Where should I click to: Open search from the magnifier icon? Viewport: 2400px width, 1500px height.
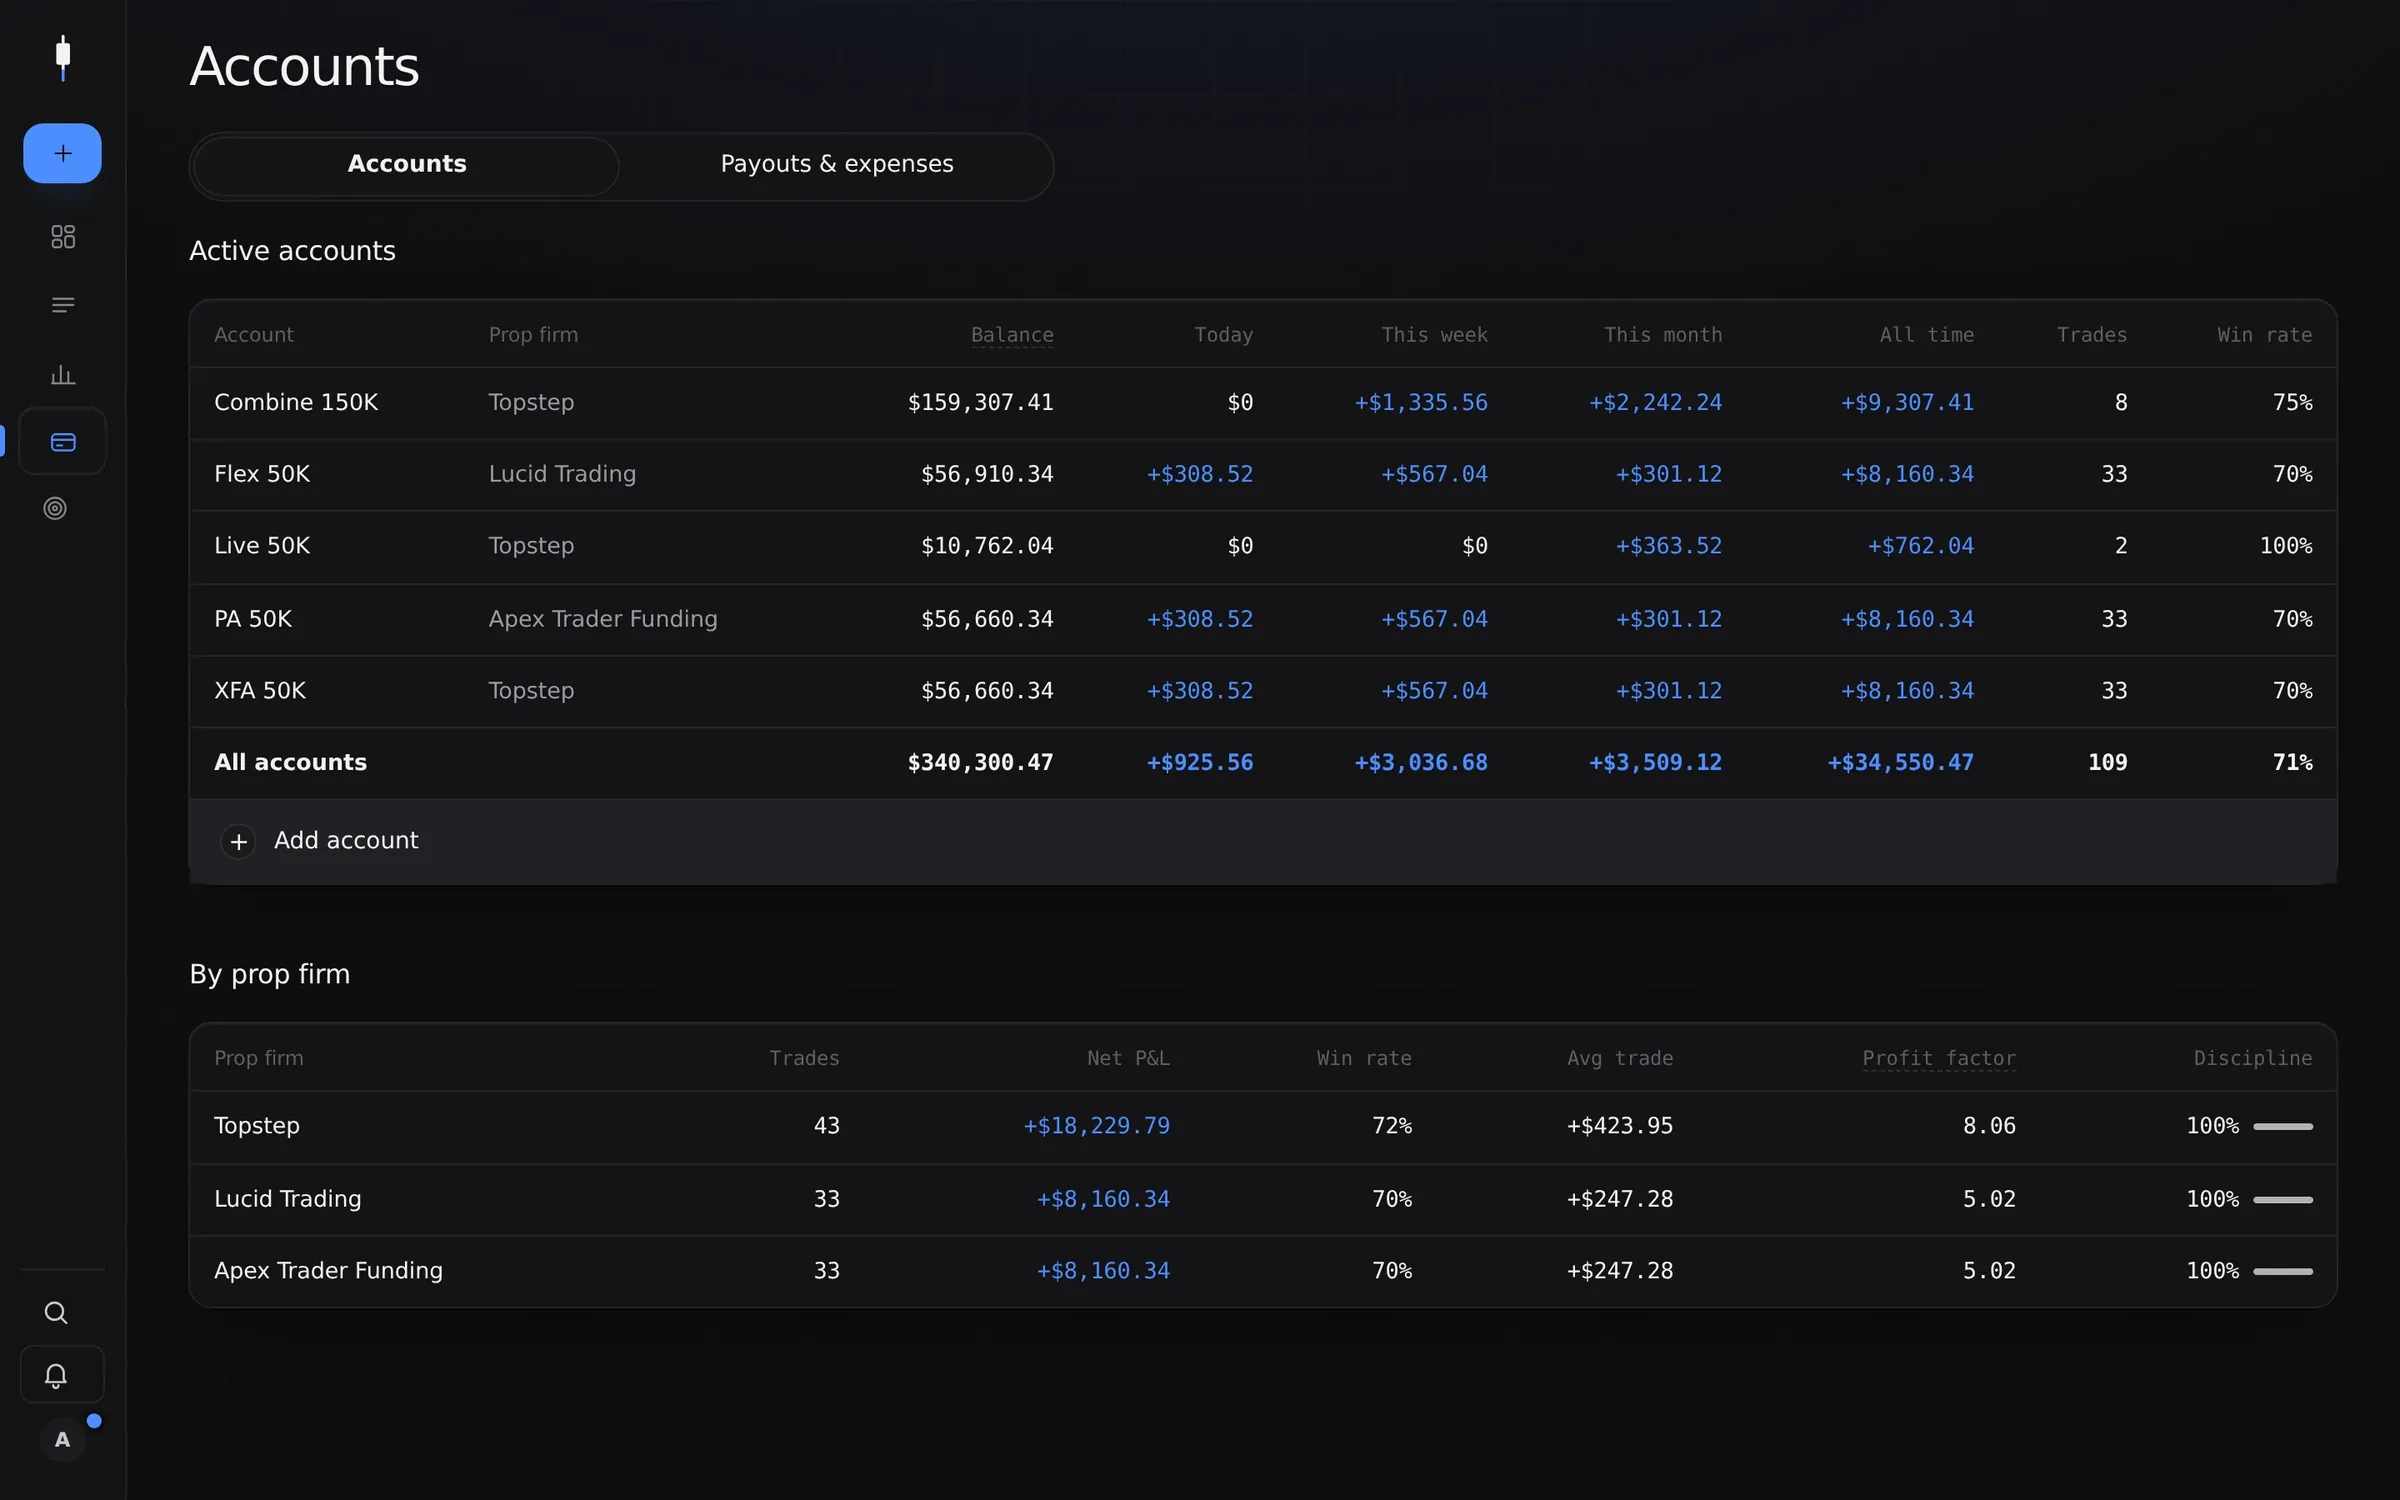coord(56,1312)
